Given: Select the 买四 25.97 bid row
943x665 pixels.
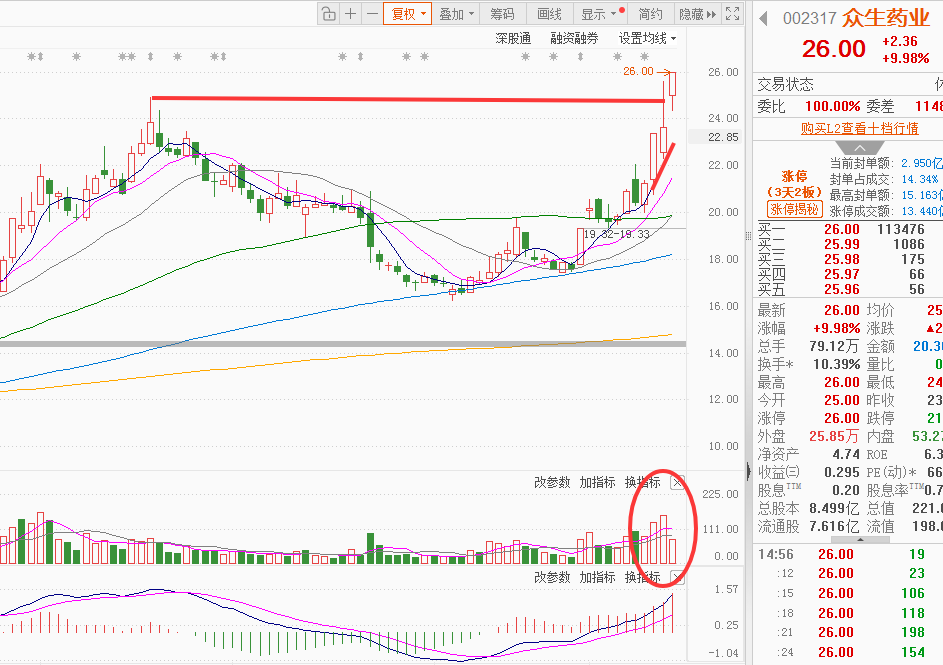Looking at the screenshot, I should pyautogui.click(x=848, y=274).
